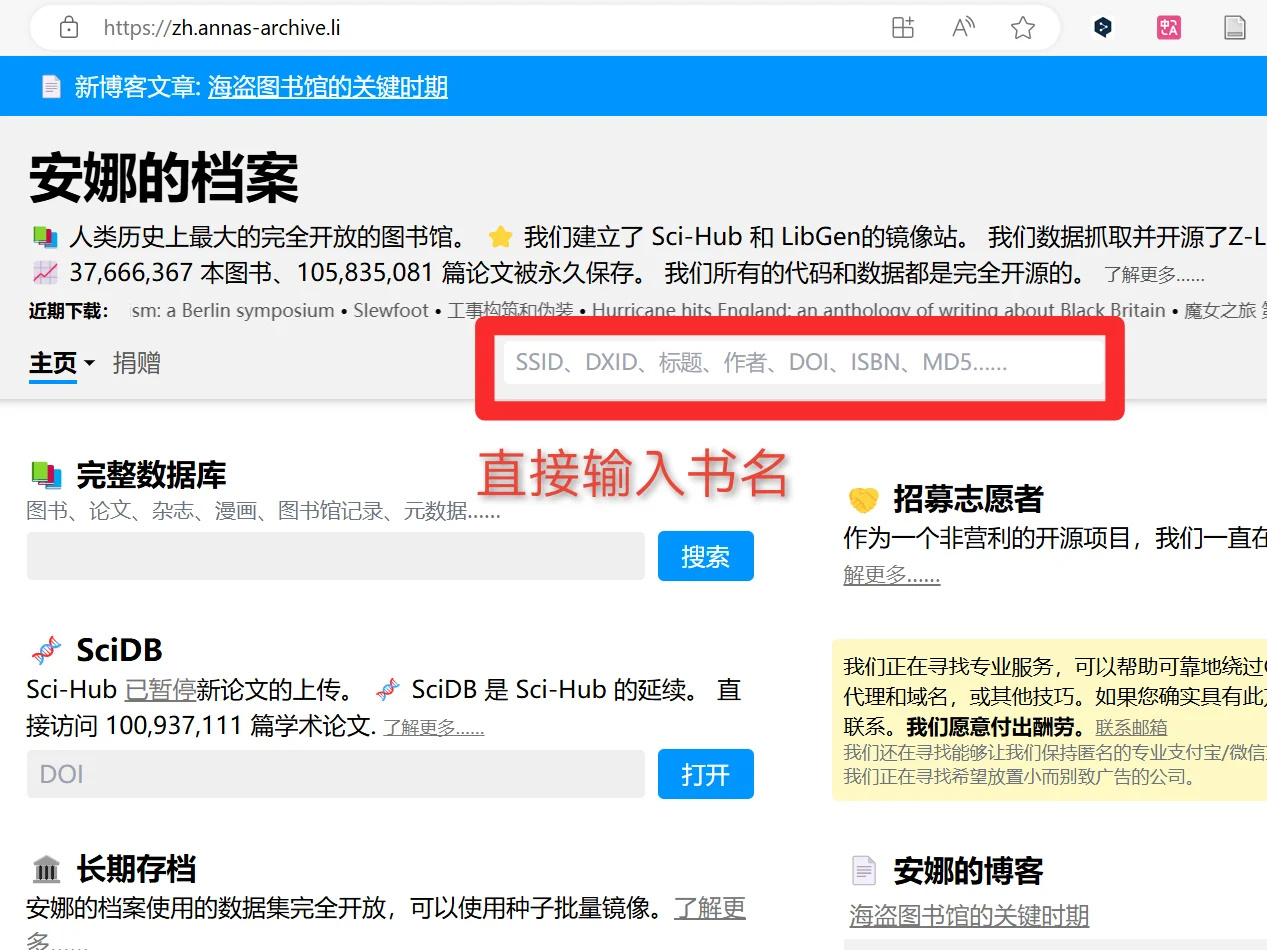Open recent download Hurricane hits England anthology

pos(879,310)
